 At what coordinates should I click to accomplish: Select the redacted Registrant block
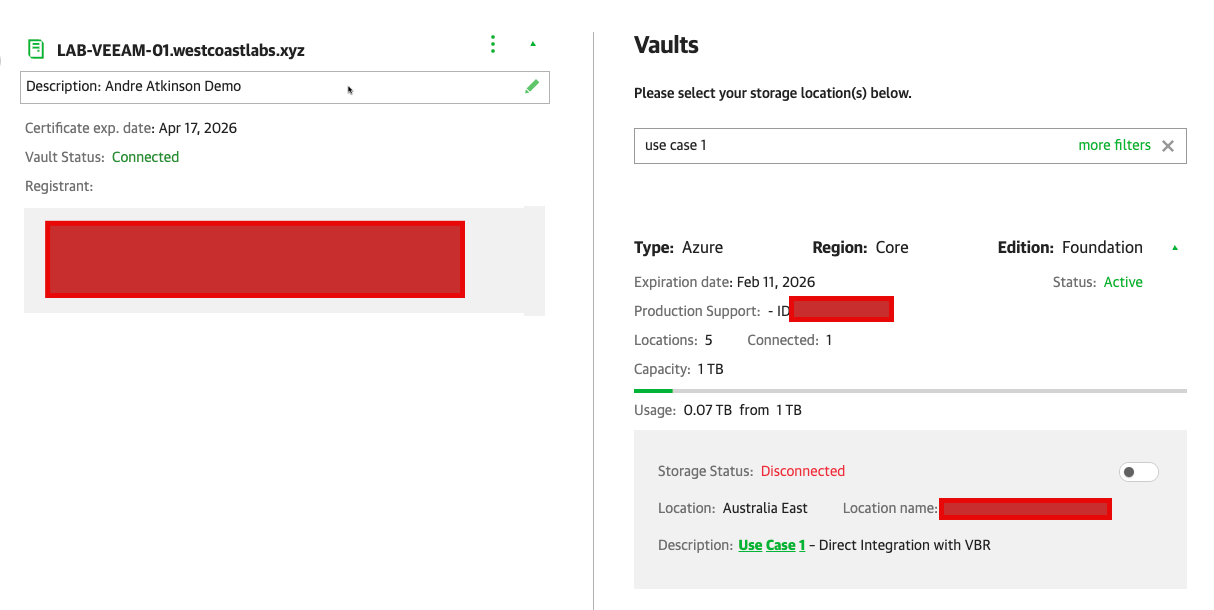pos(255,260)
